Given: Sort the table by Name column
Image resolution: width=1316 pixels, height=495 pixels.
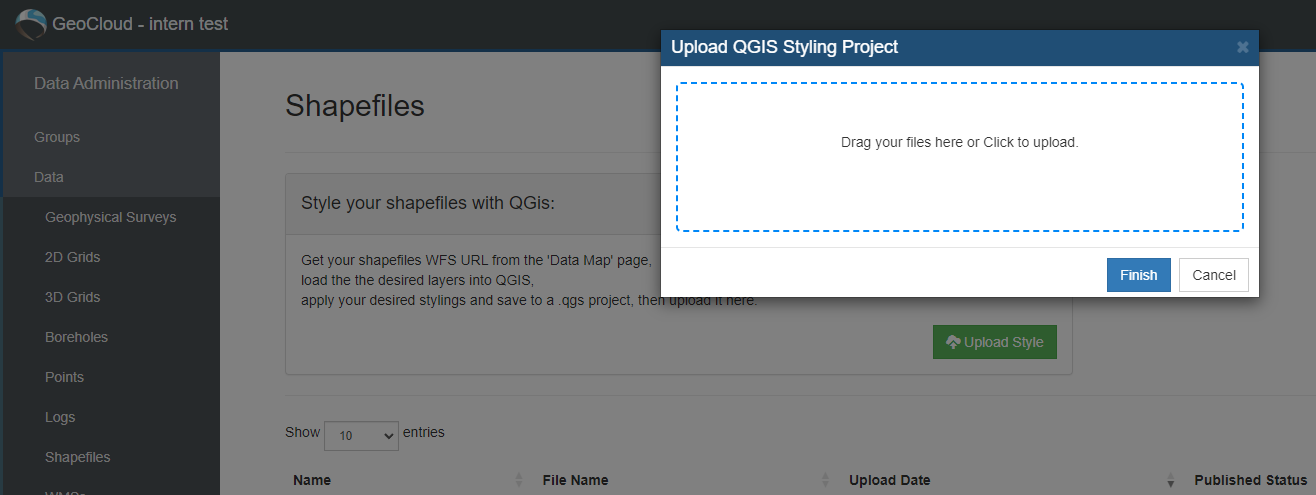Looking at the screenshot, I should pyautogui.click(x=408, y=480).
